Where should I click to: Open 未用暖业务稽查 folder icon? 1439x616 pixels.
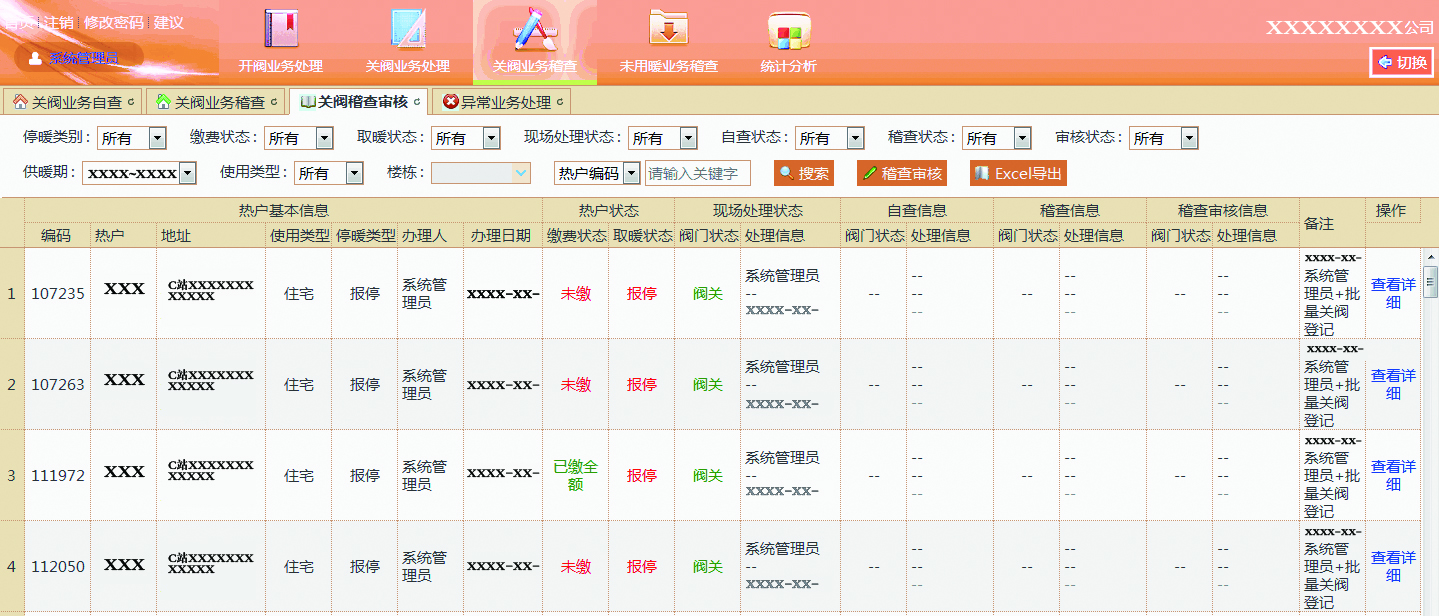pos(668,29)
